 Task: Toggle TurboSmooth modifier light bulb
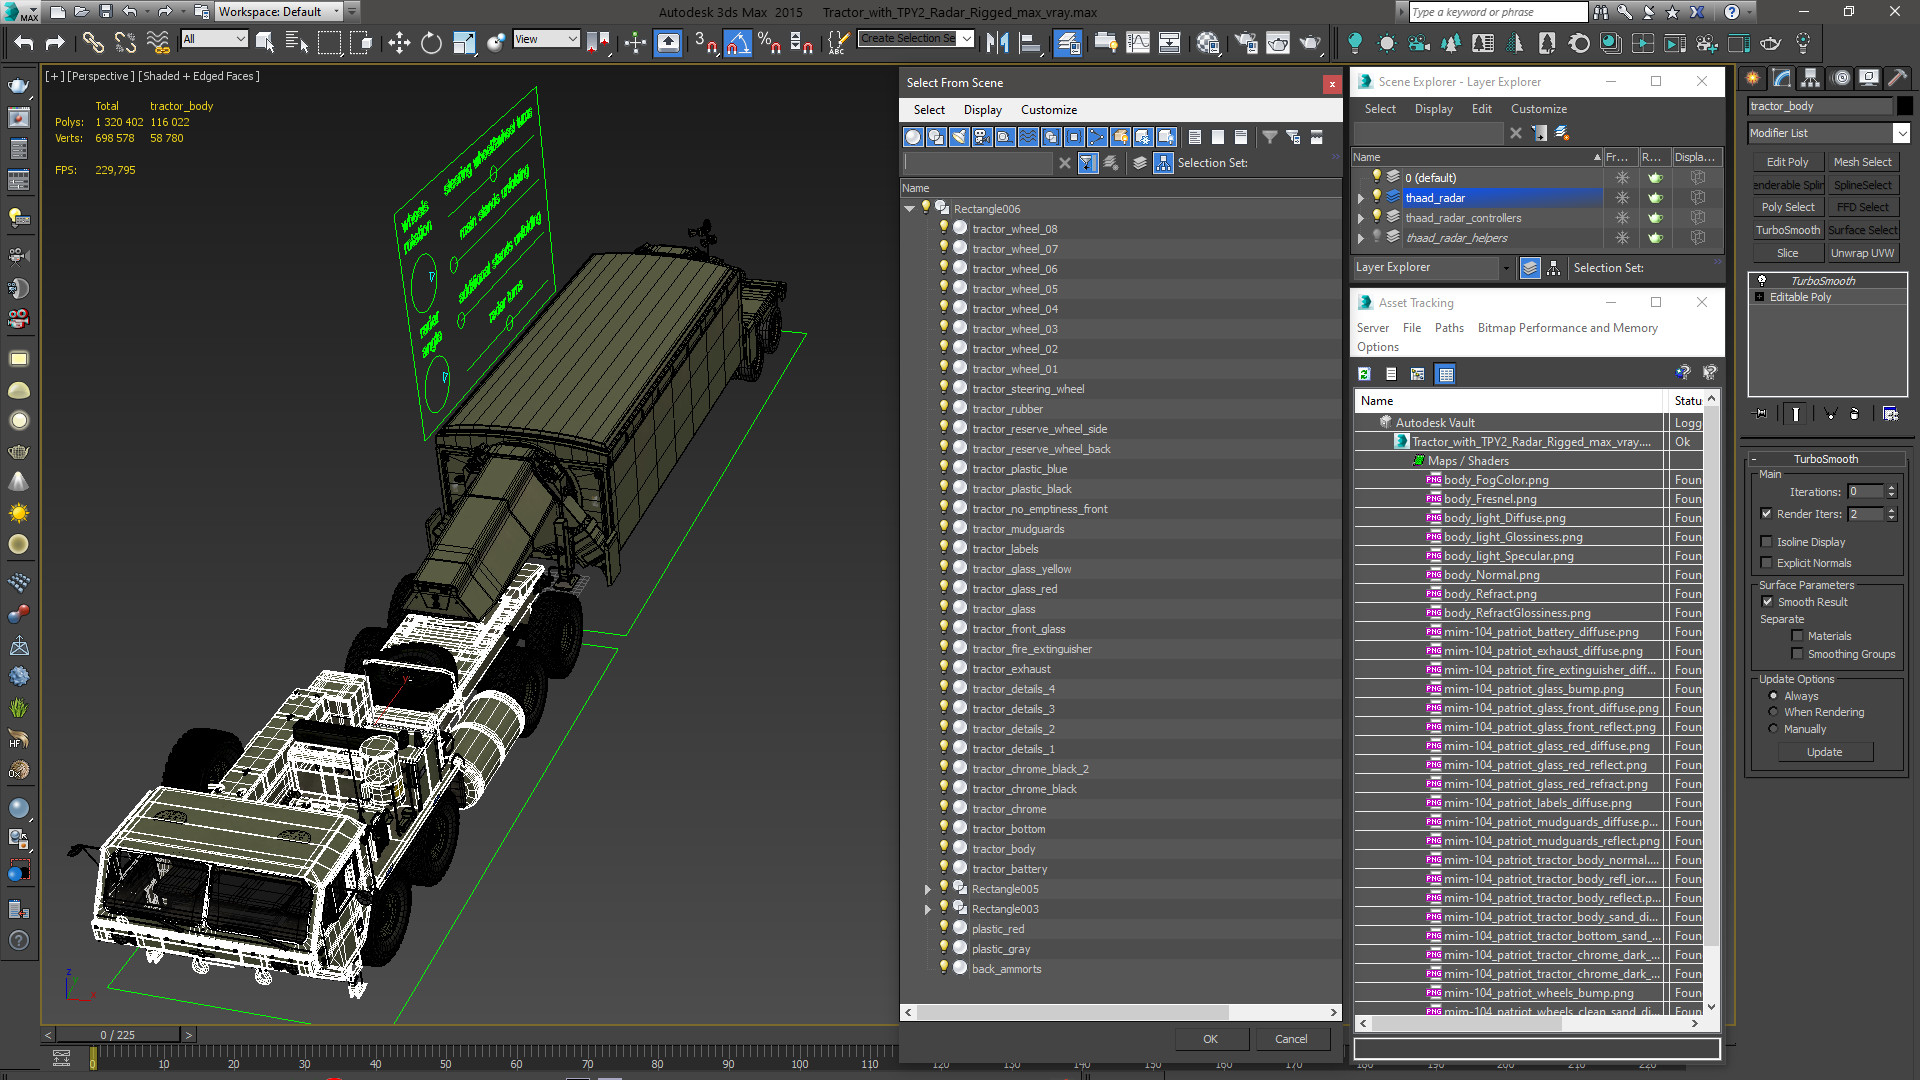click(1762, 280)
